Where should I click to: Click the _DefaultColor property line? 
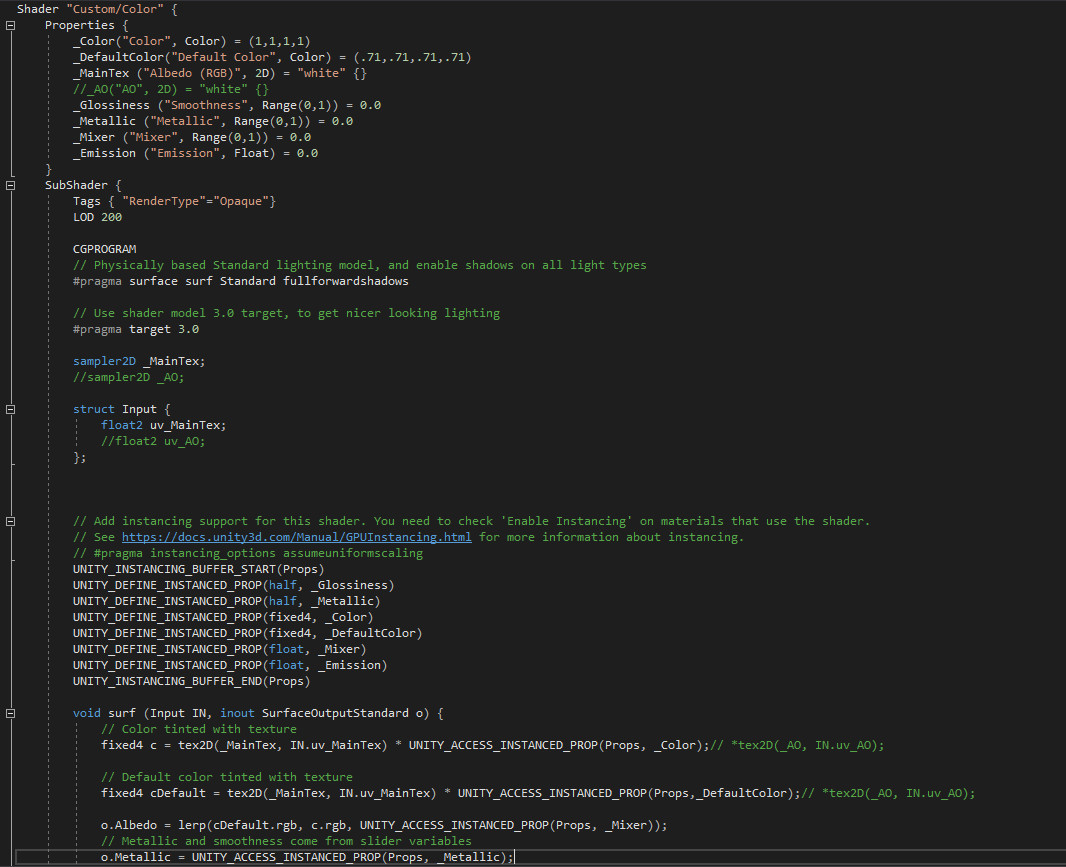pyautogui.click(x=272, y=57)
